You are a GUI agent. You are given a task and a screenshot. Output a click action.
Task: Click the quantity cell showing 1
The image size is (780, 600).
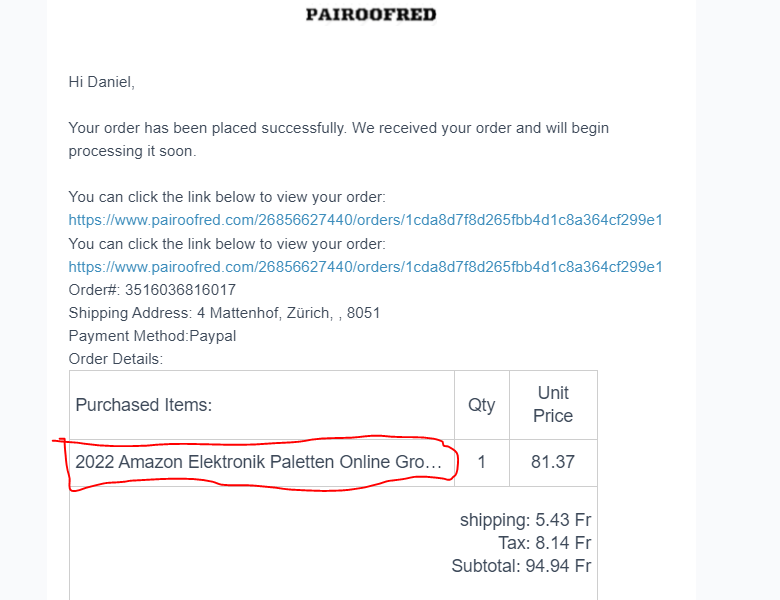[482, 462]
